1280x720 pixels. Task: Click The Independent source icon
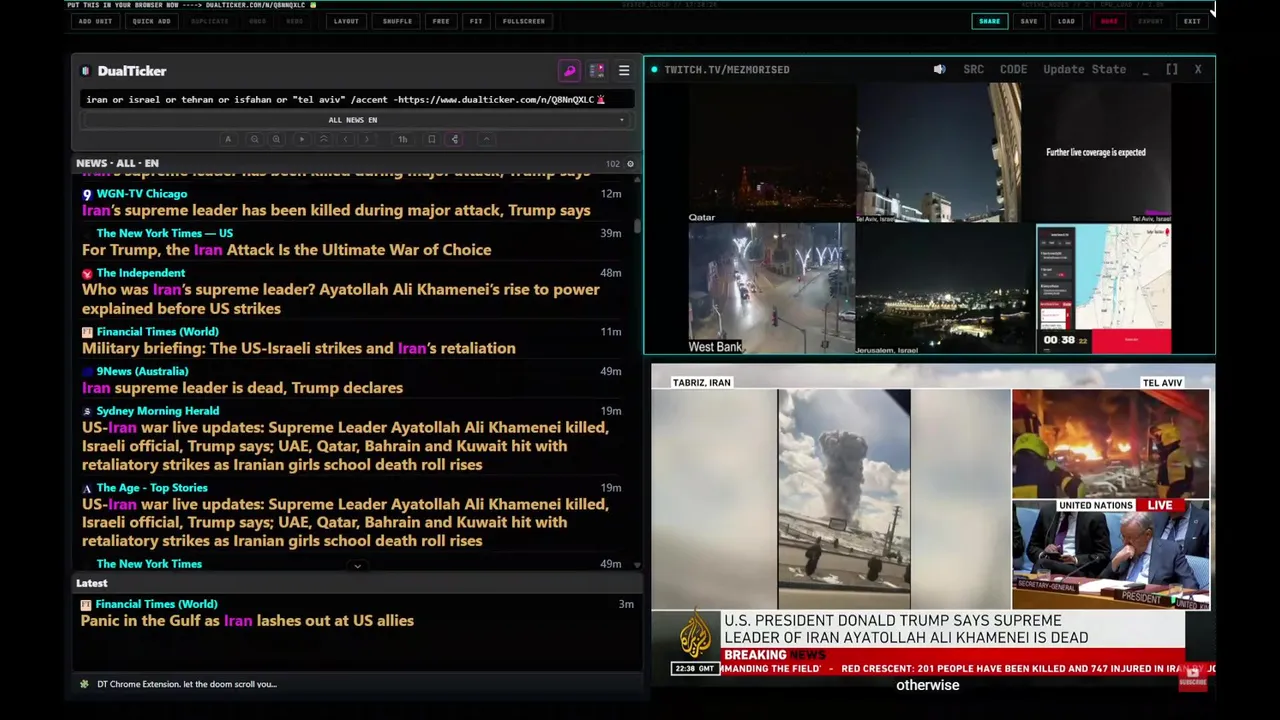(87, 273)
